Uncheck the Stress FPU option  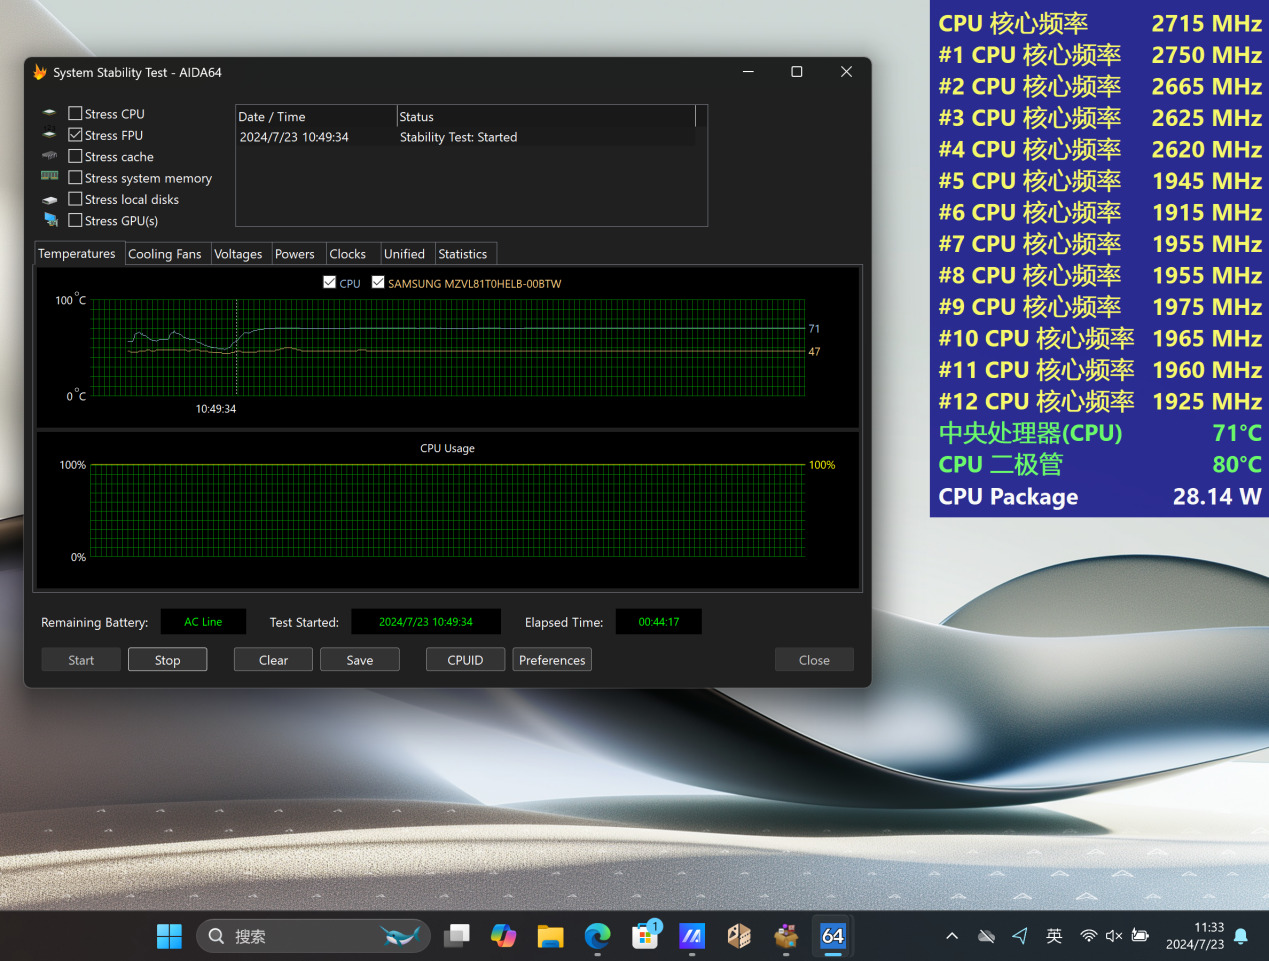74,134
